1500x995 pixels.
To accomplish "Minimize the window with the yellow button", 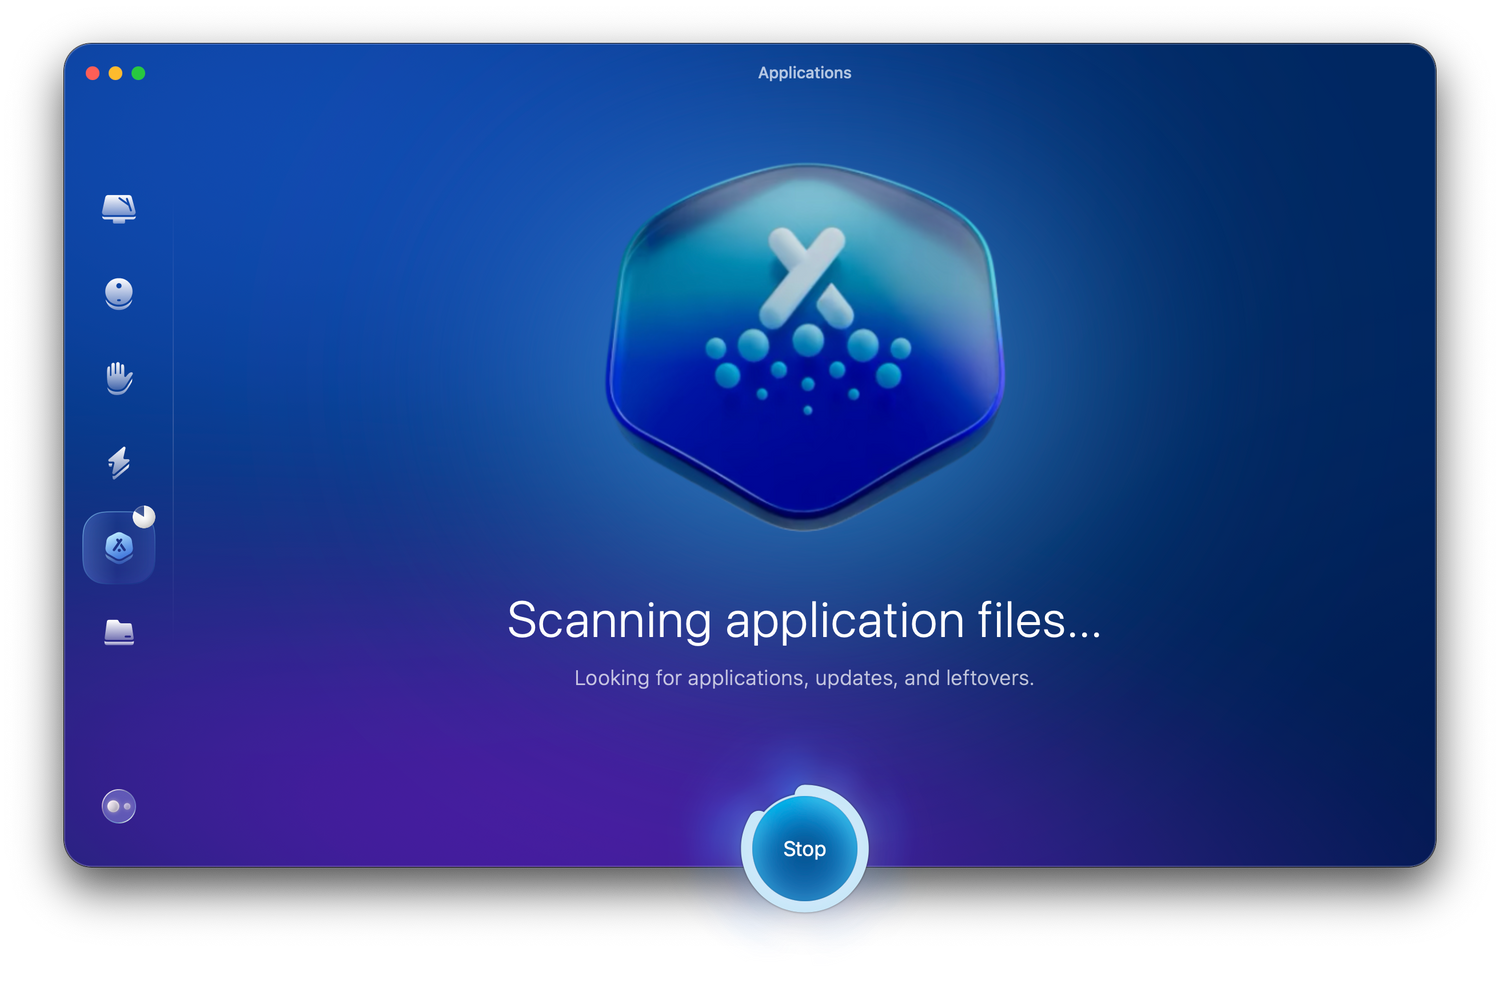I will pos(116,73).
